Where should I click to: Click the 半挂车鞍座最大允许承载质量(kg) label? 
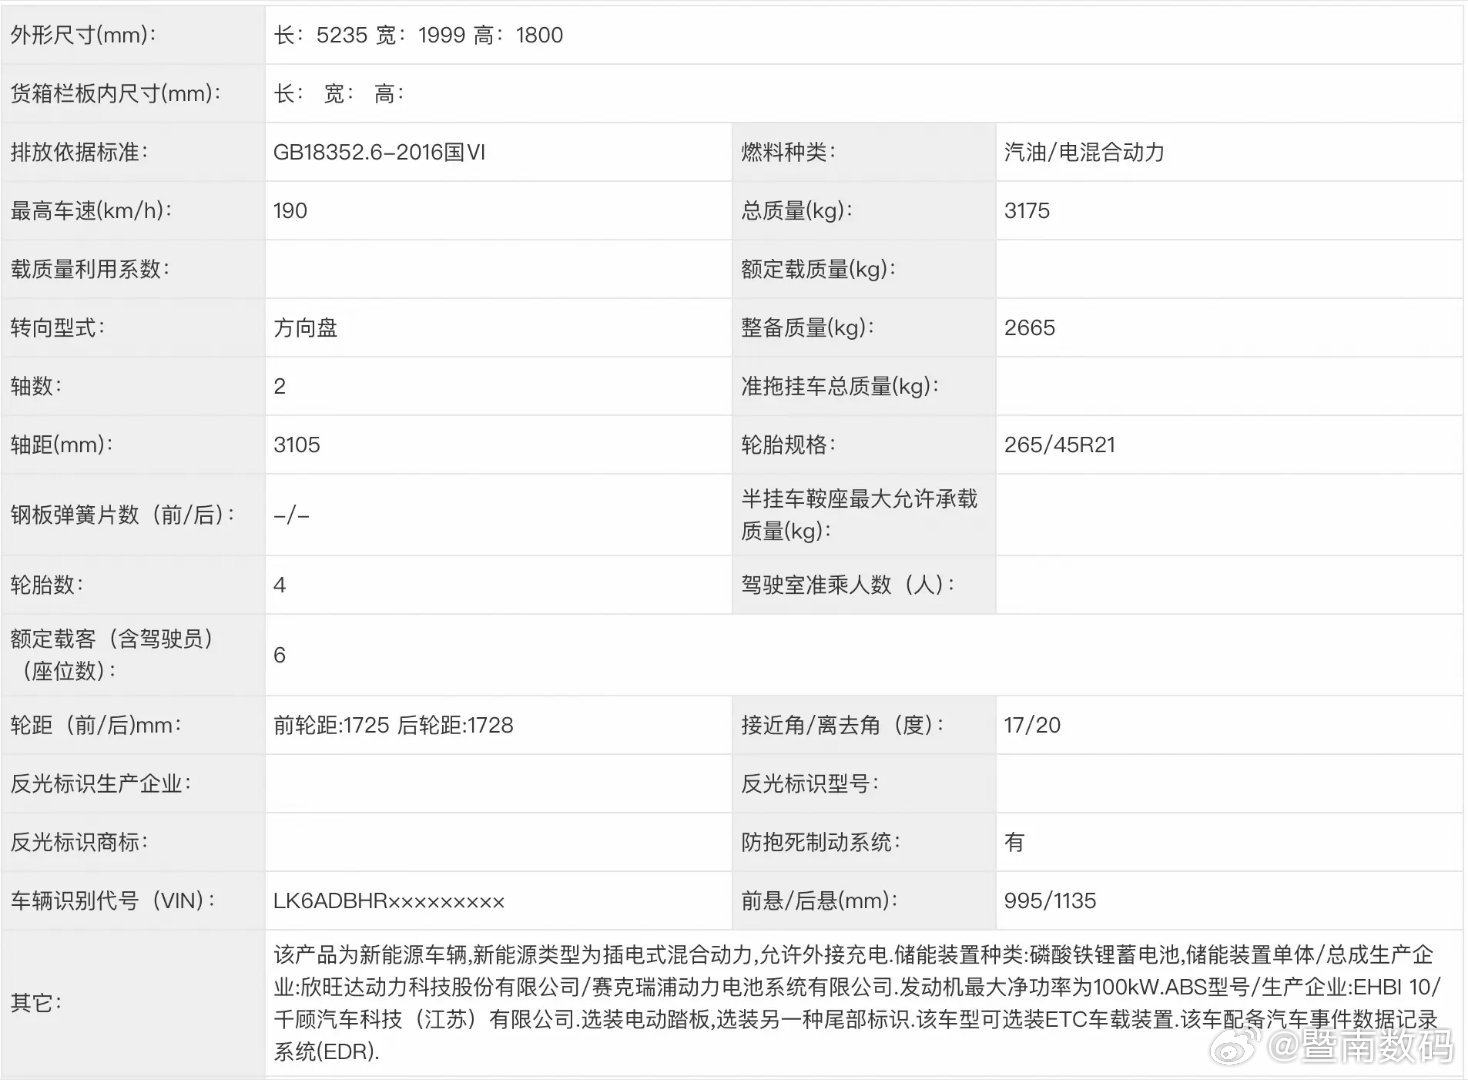click(859, 515)
